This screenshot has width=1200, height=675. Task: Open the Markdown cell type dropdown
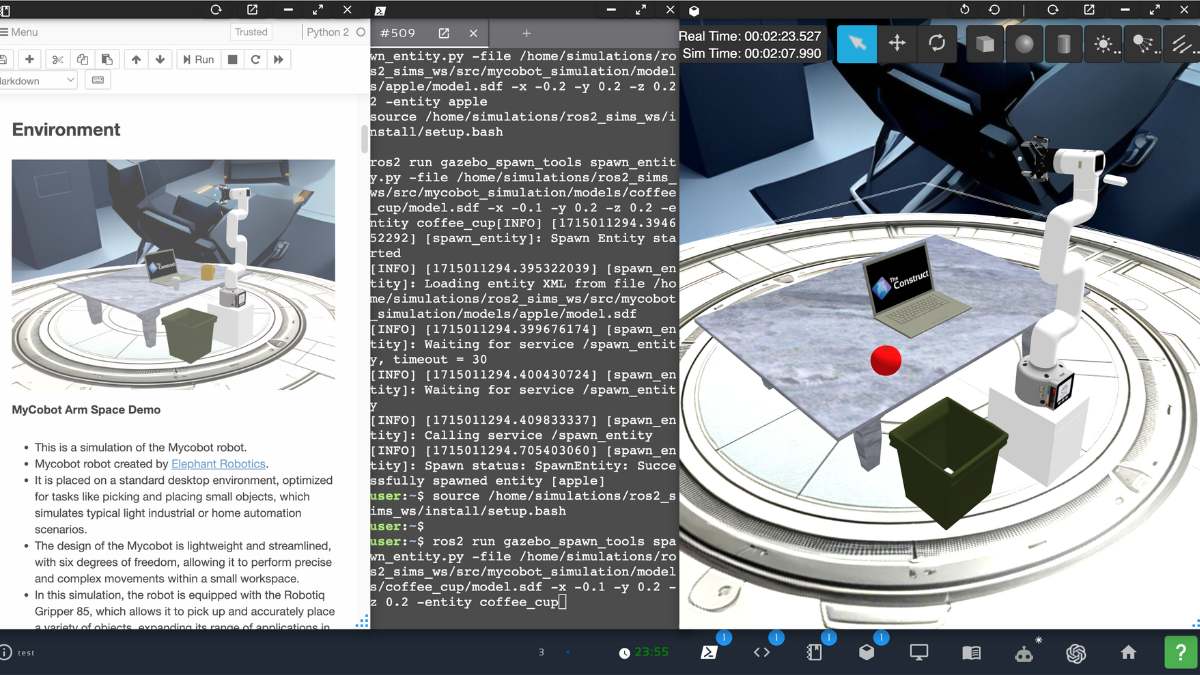coord(38,80)
